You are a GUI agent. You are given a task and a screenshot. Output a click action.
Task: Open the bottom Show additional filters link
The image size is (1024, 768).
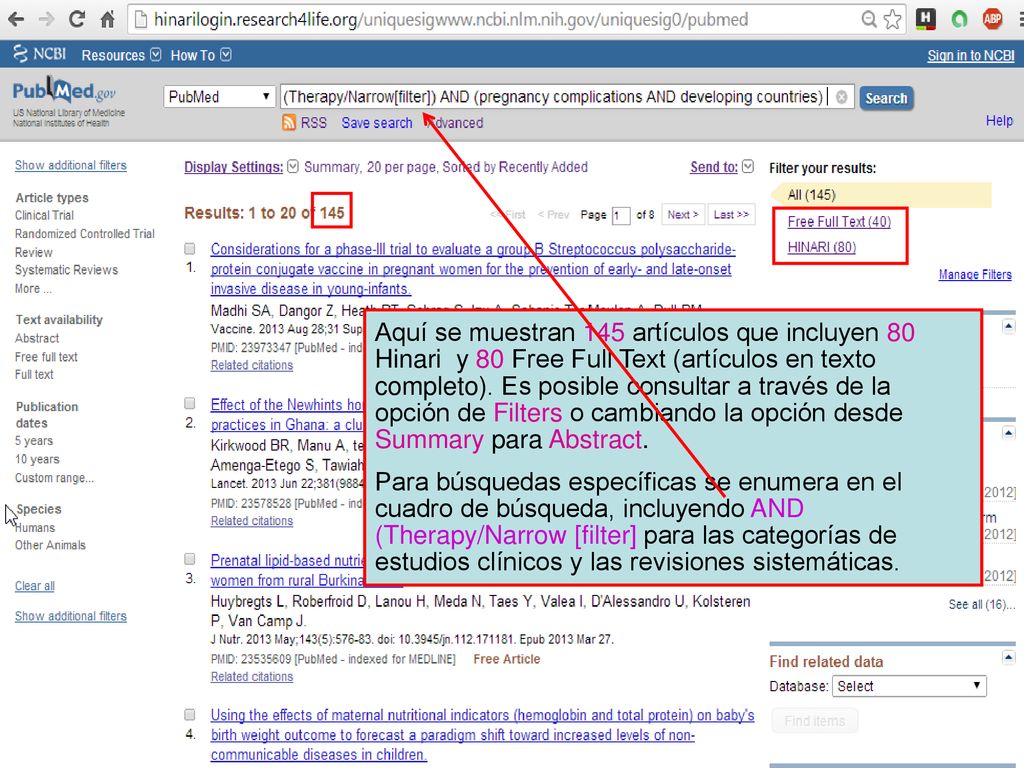click(x=71, y=616)
